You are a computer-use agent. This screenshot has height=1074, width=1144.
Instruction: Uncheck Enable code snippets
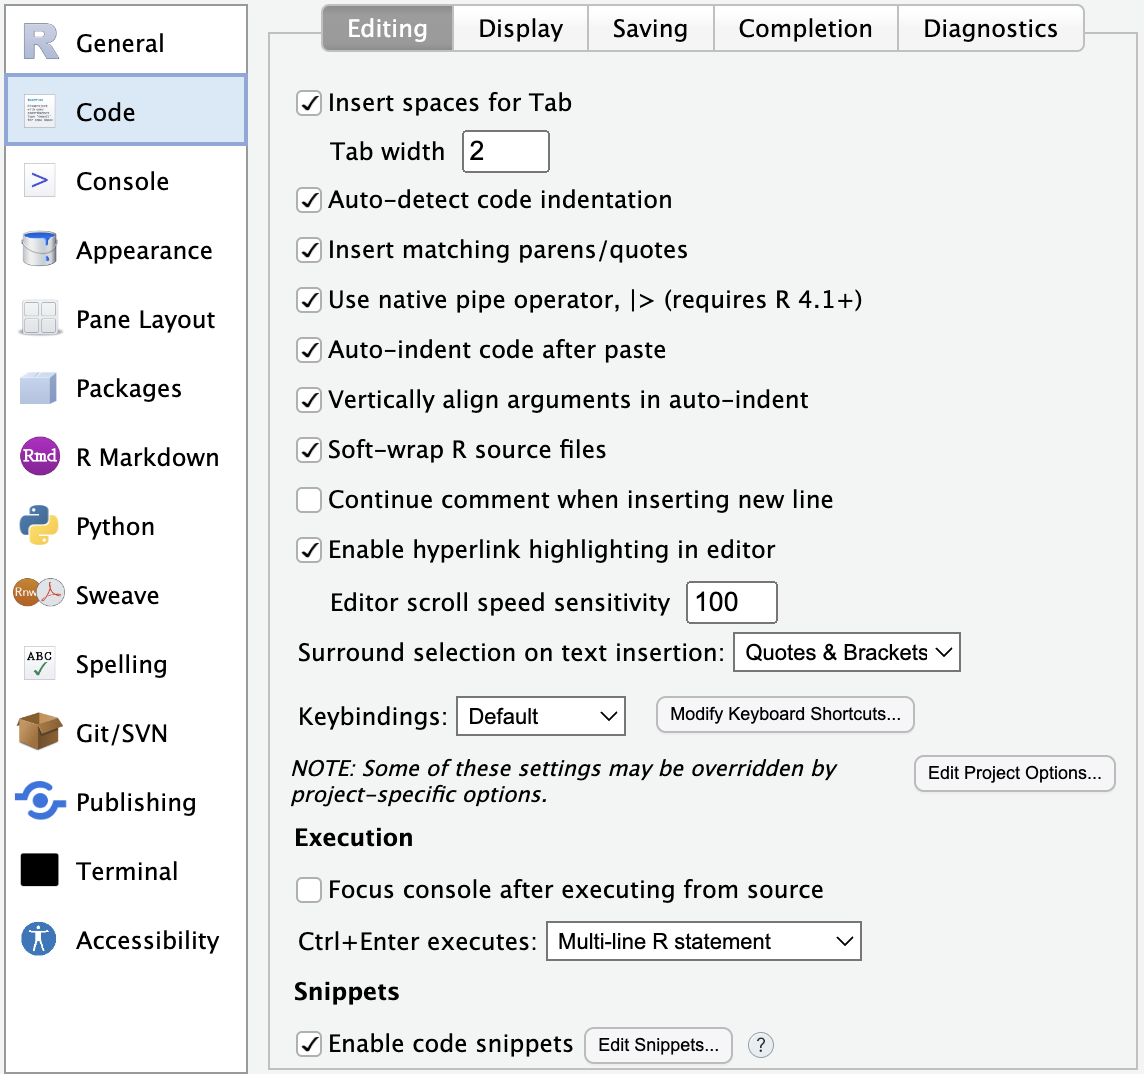point(309,1044)
